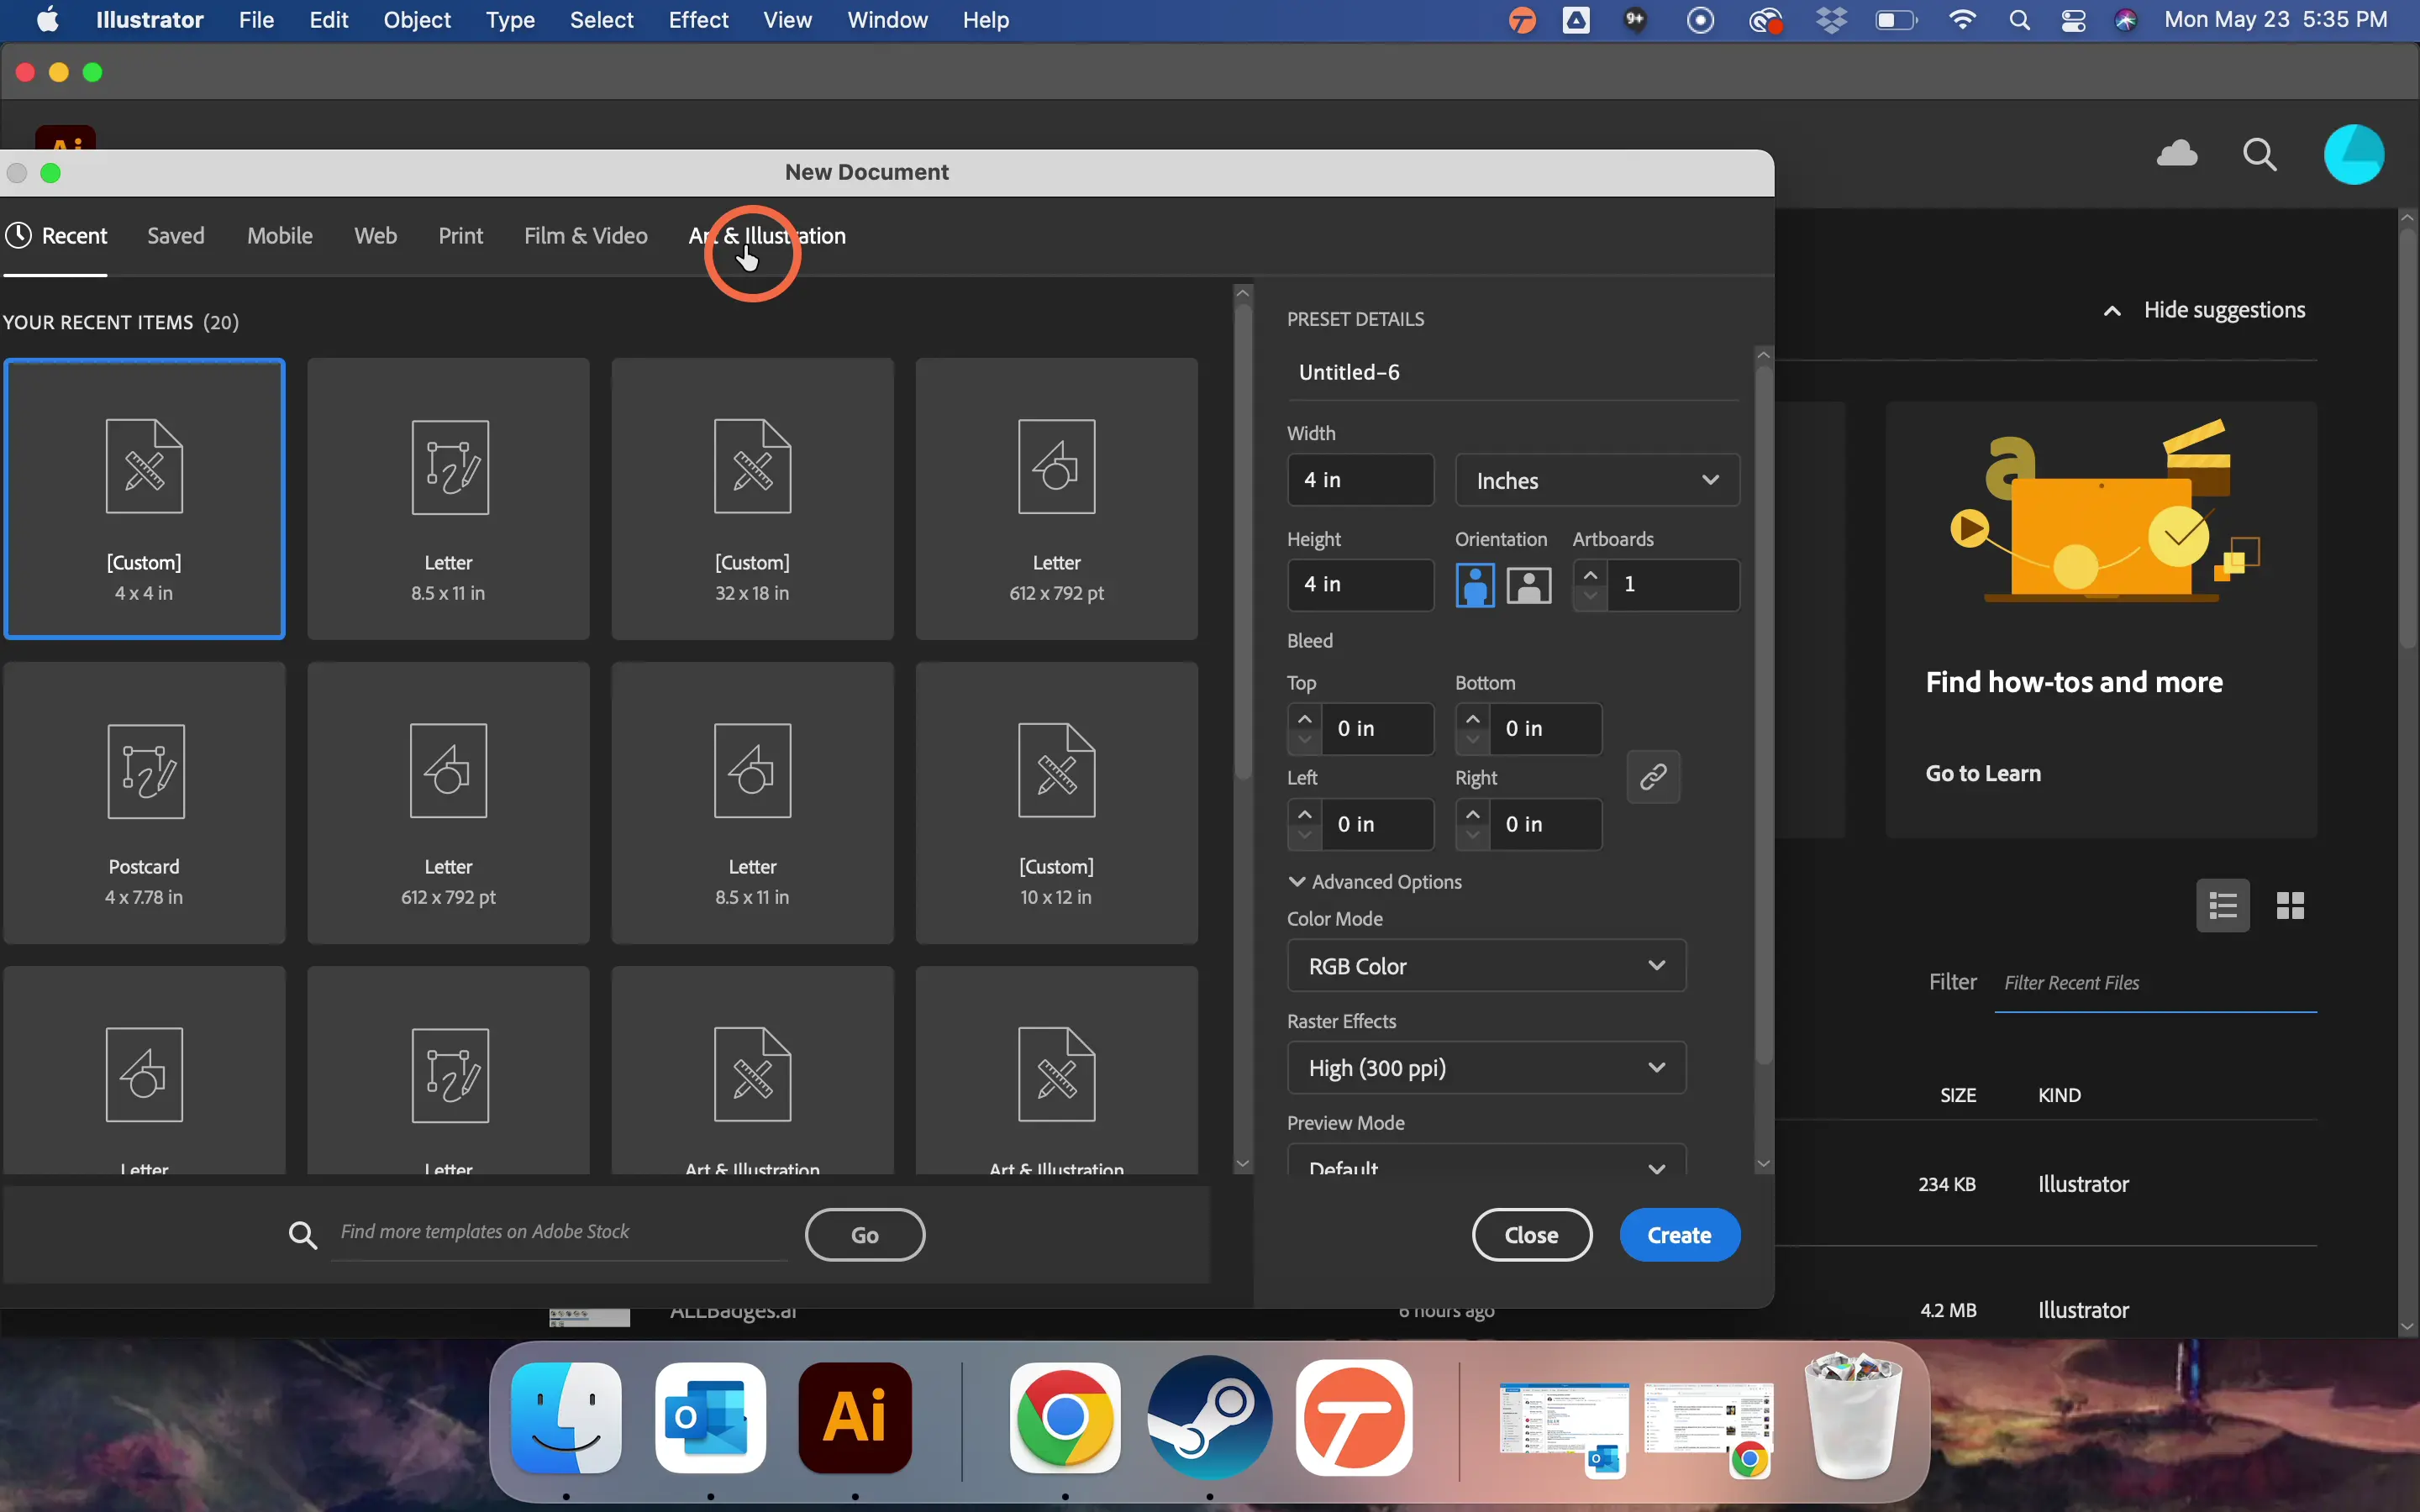This screenshot has height=1512, width=2420.
Task: Open the user profile avatar
Action: pos(2353,155)
